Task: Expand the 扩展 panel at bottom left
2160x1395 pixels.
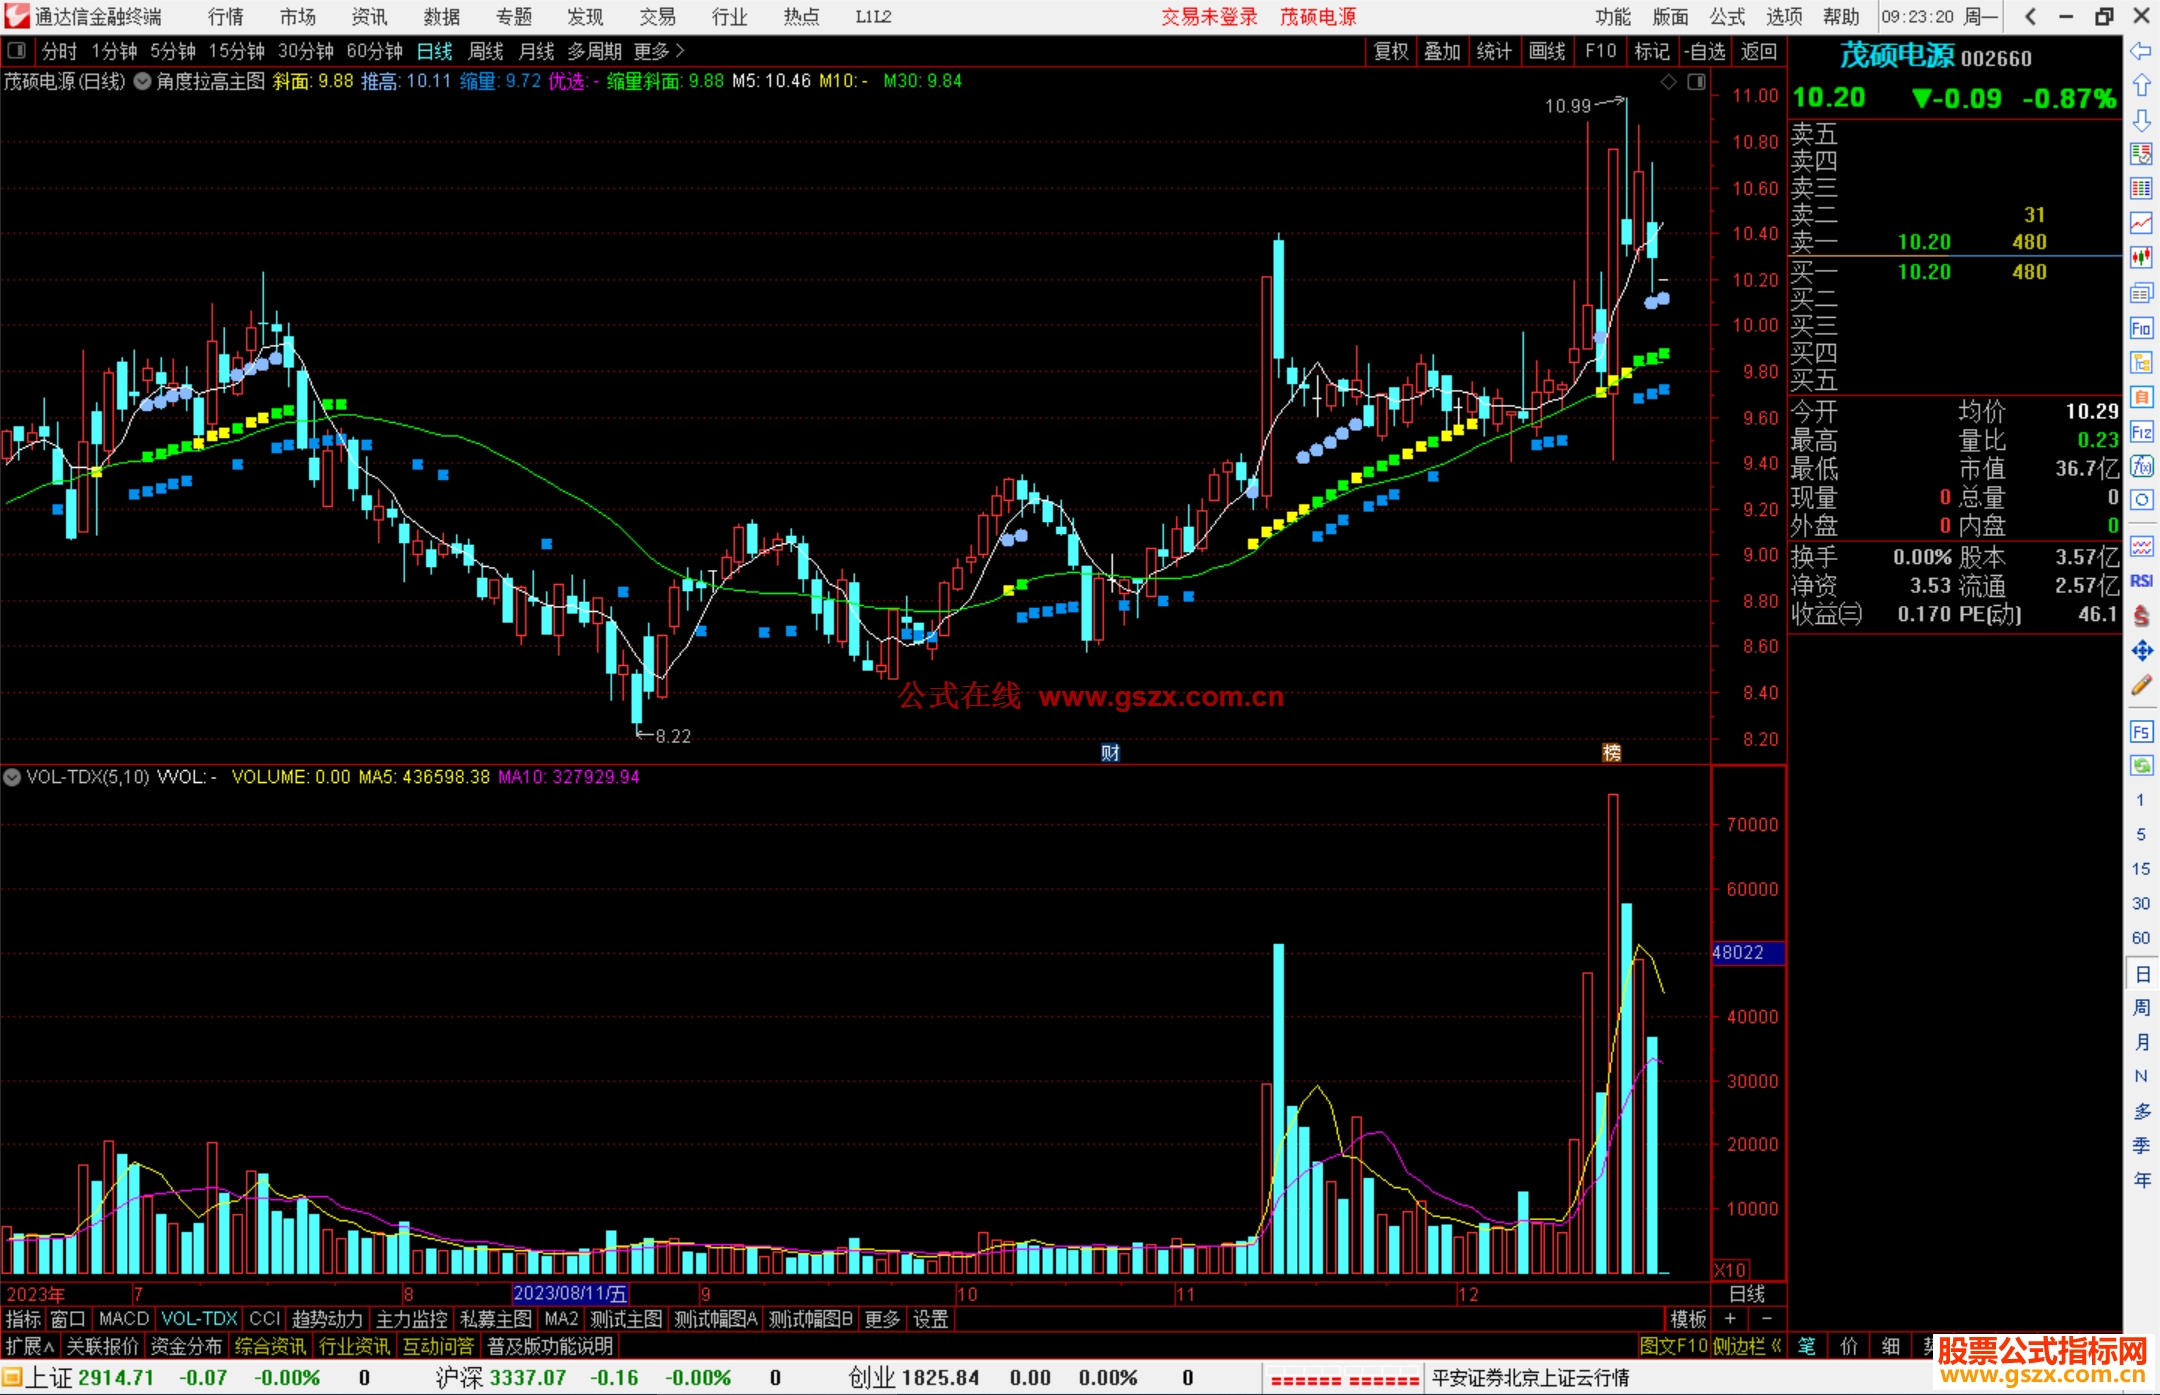Action: (29, 1346)
